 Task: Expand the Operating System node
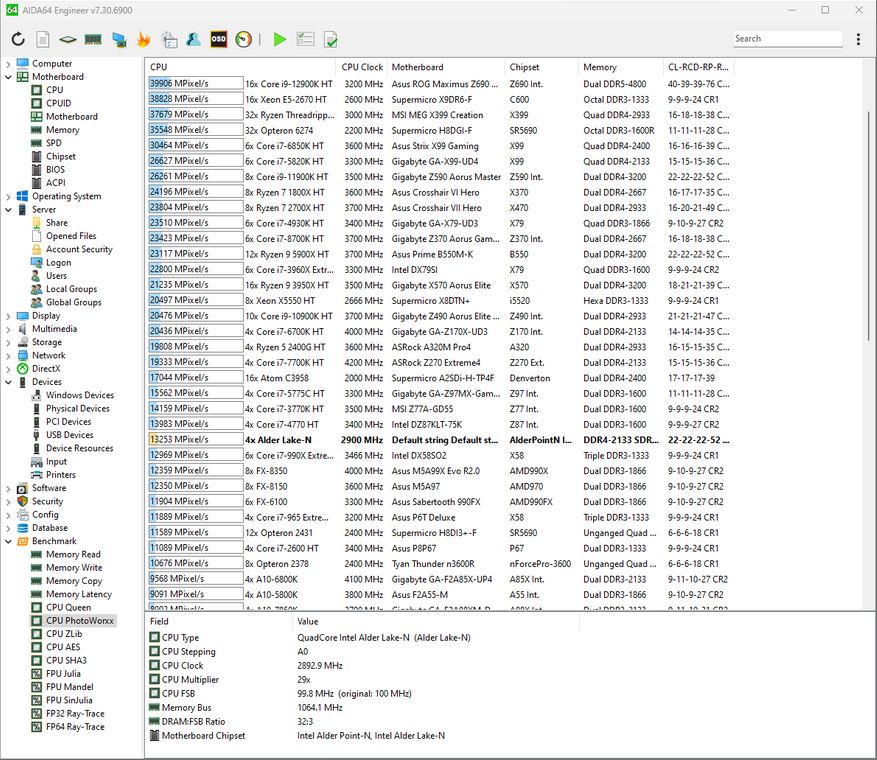click(x=8, y=196)
